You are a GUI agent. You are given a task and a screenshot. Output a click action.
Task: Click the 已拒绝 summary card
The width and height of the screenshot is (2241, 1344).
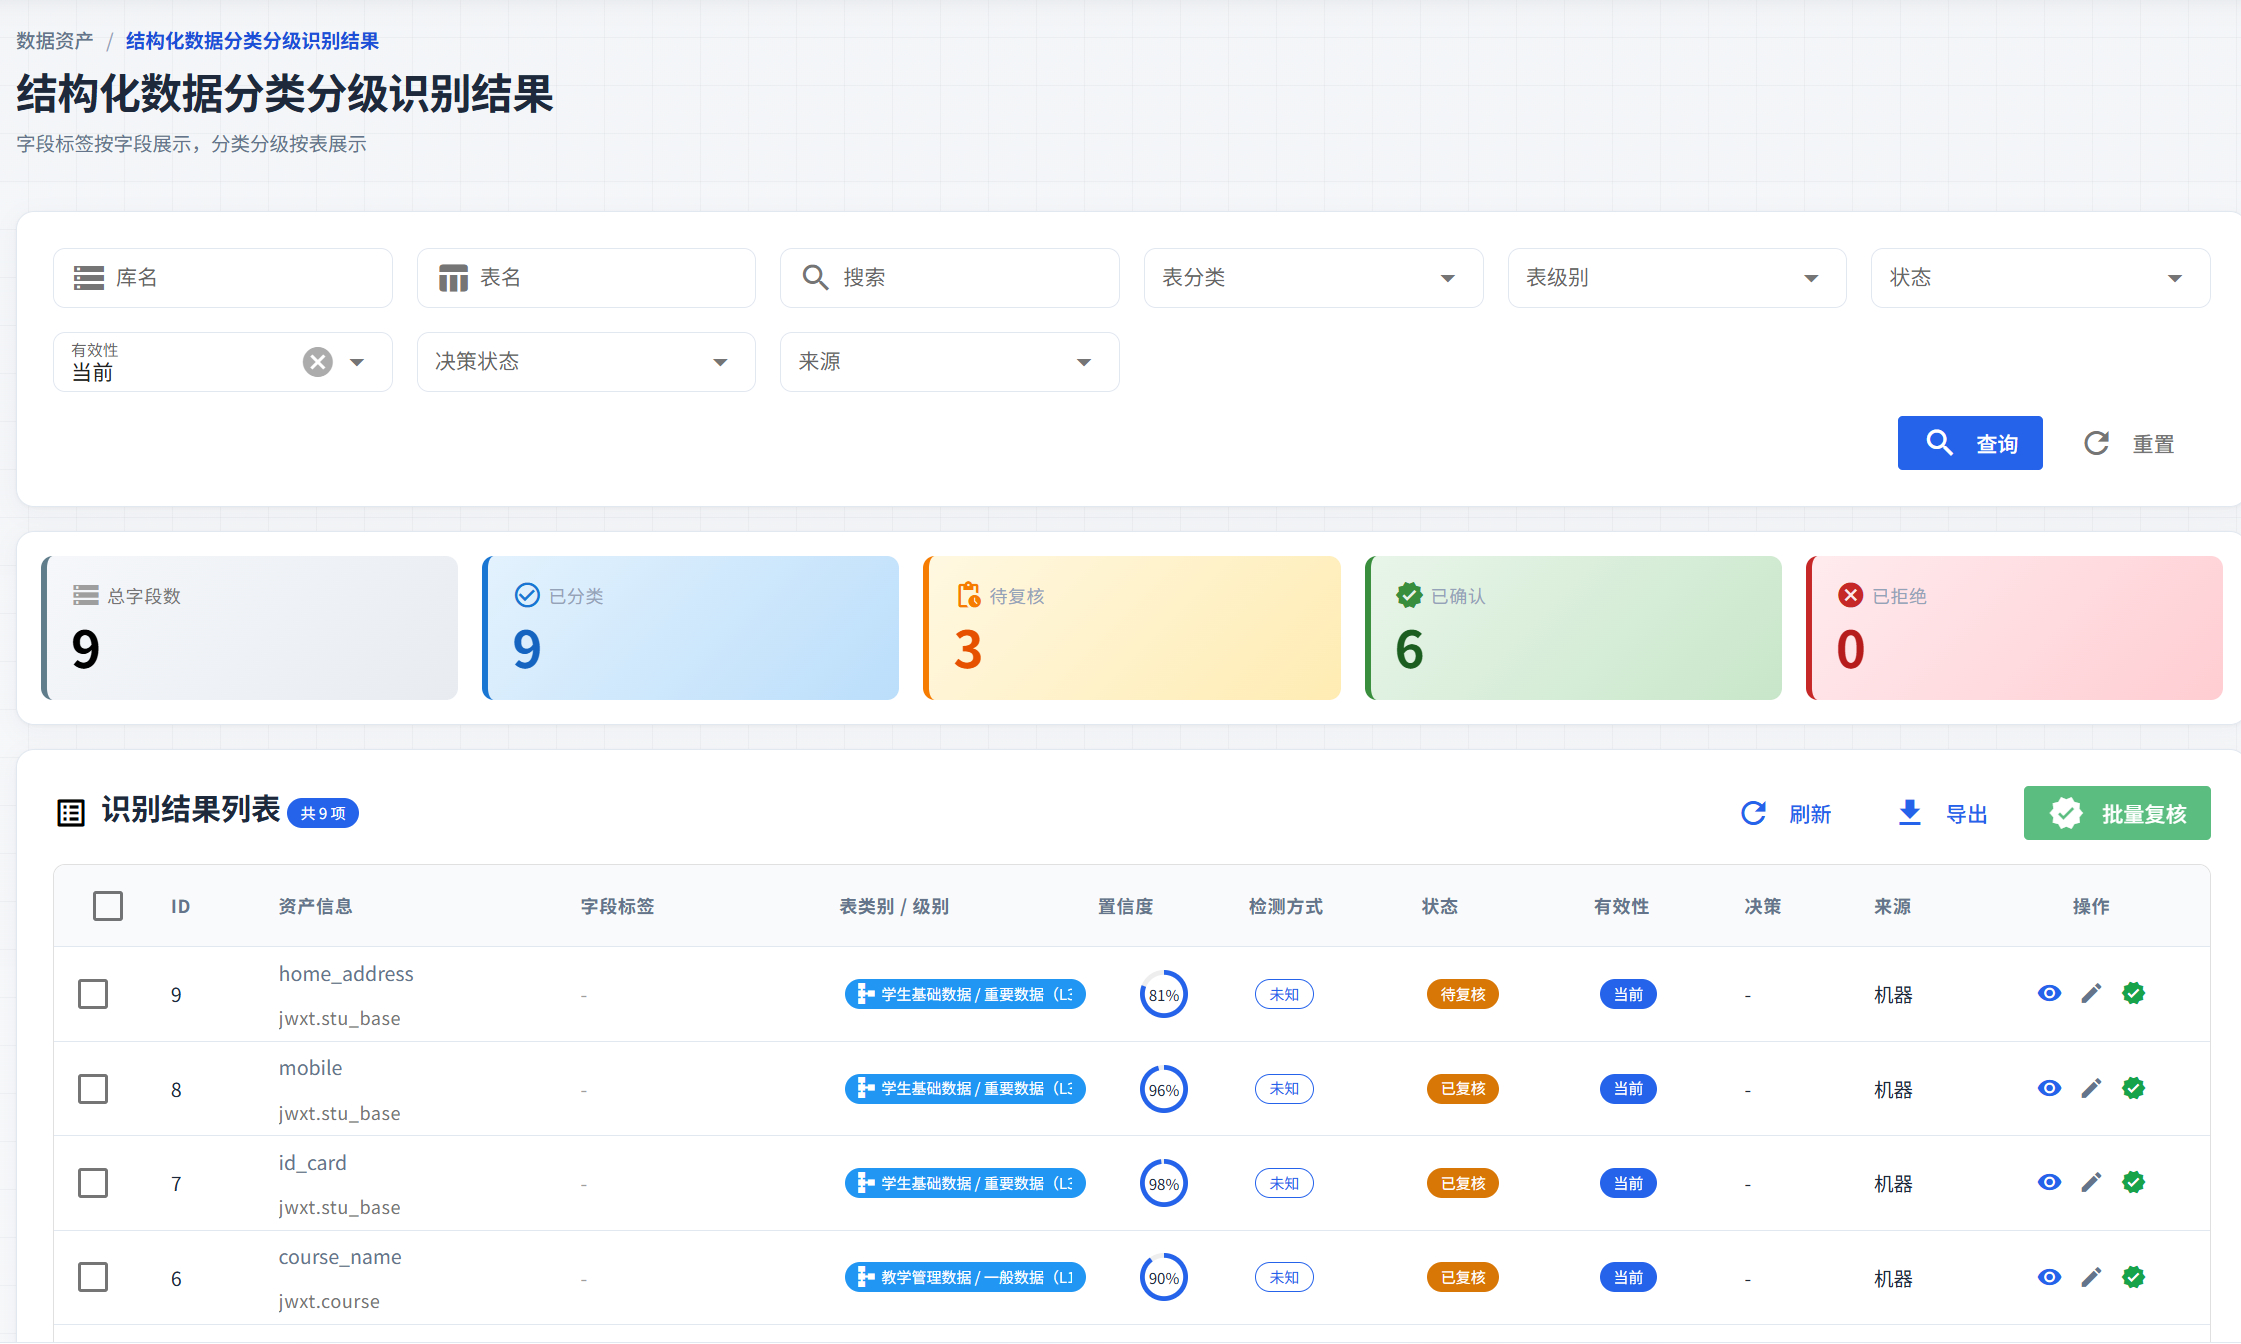2014,628
